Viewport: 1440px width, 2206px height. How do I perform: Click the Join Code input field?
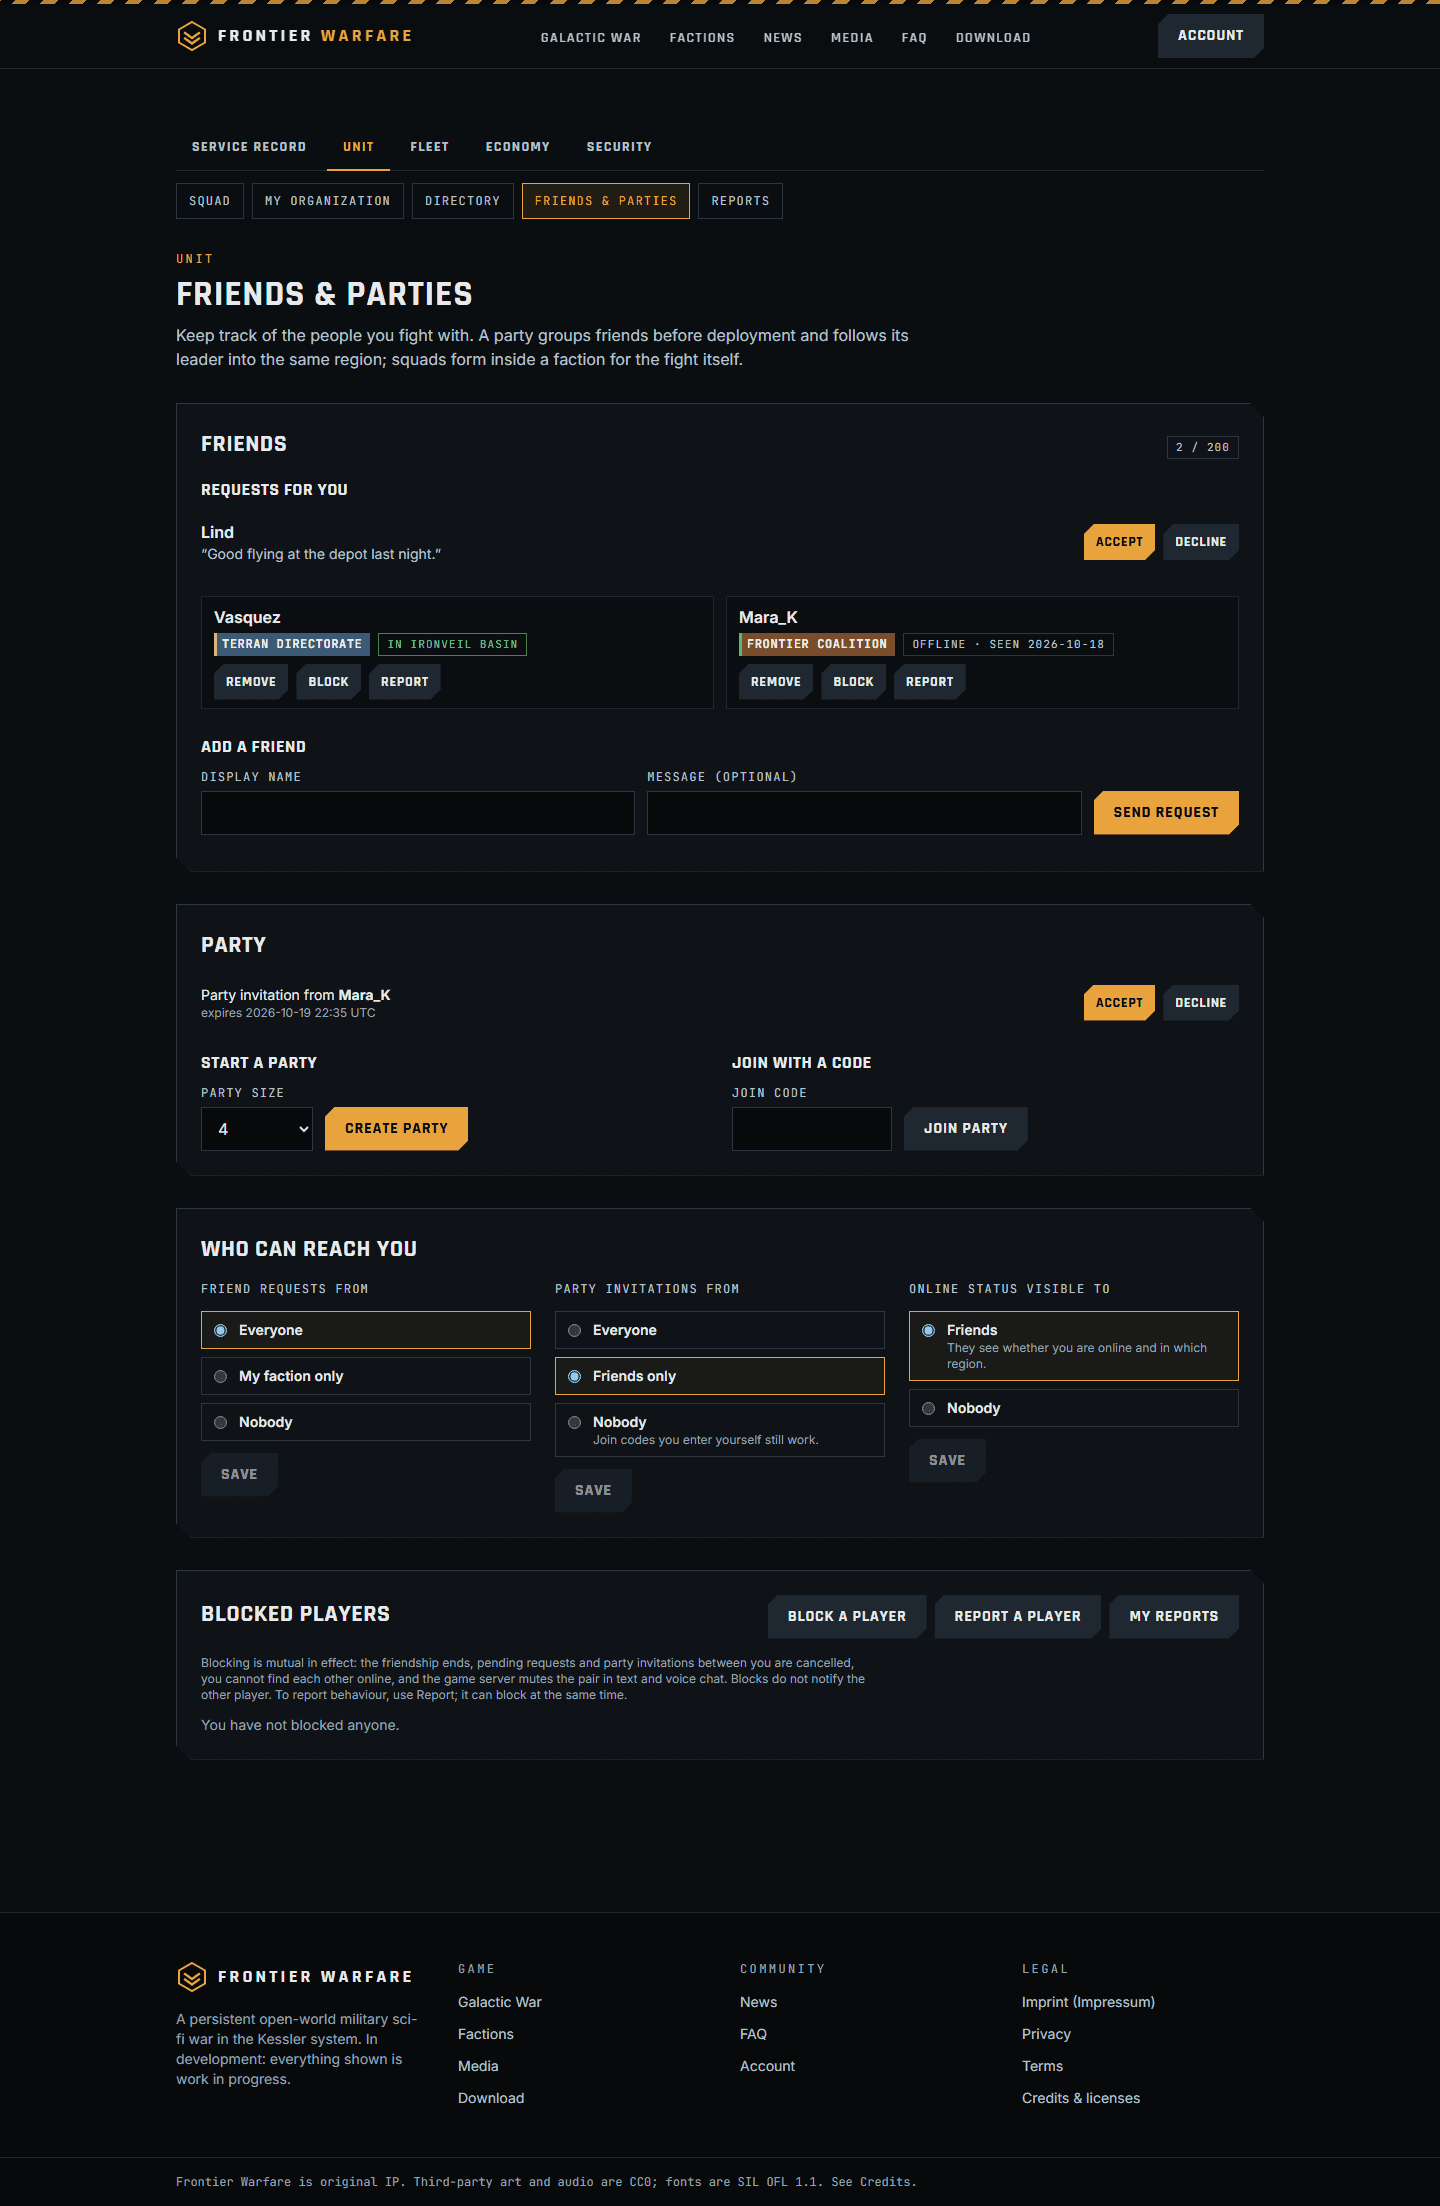point(812,1129)
